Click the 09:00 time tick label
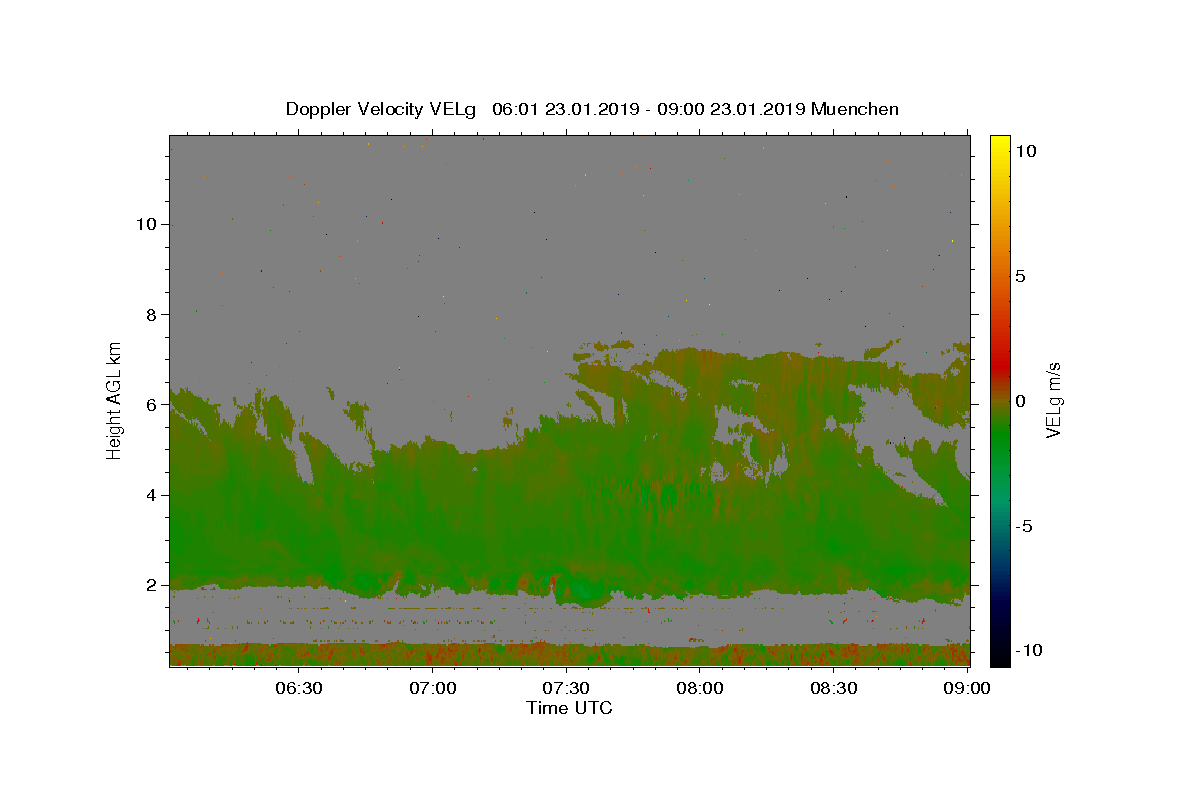Viewport: 1200px width, 800px height. point(967,688)
